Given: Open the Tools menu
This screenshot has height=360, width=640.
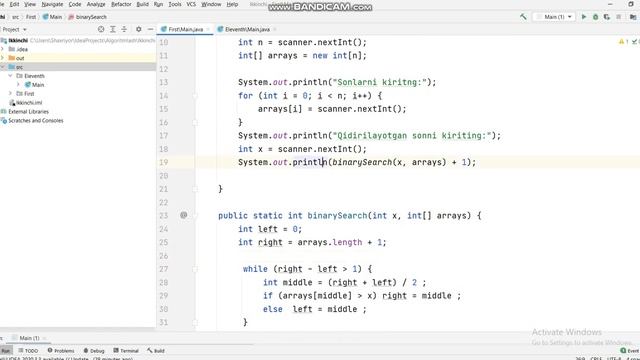Looking at the screenshot, I should coord(175,4).
